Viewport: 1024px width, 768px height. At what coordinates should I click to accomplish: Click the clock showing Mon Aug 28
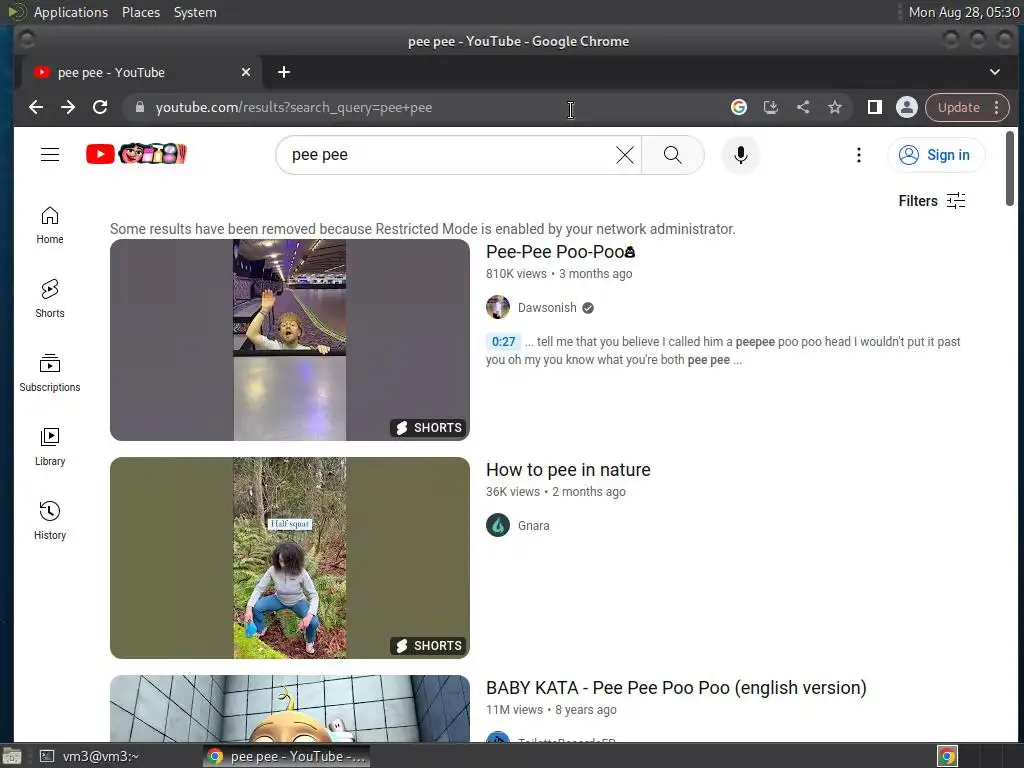pyautogui.click(x=964, y=12)
